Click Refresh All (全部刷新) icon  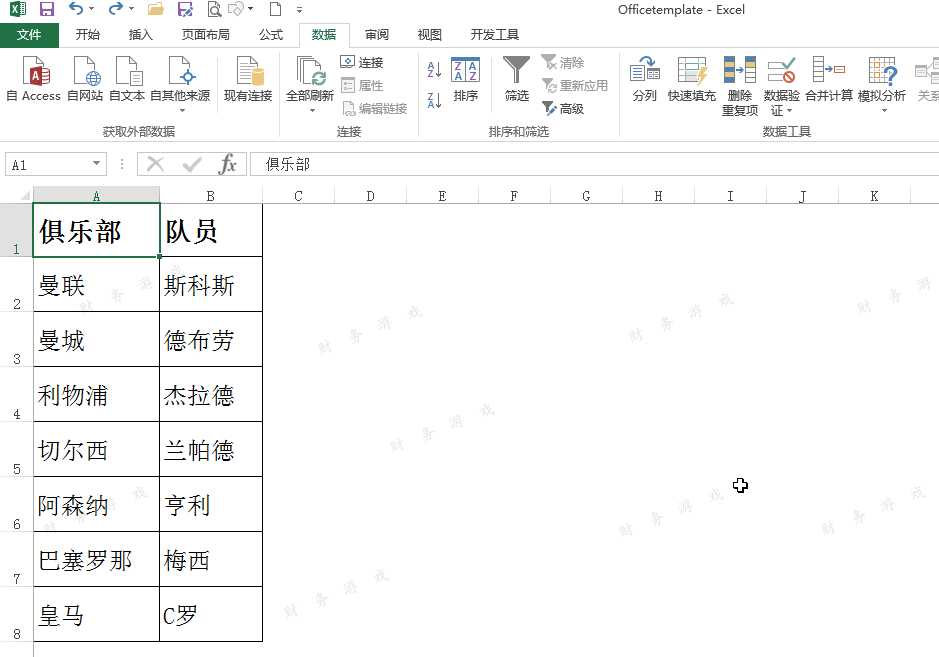point(310,72)
